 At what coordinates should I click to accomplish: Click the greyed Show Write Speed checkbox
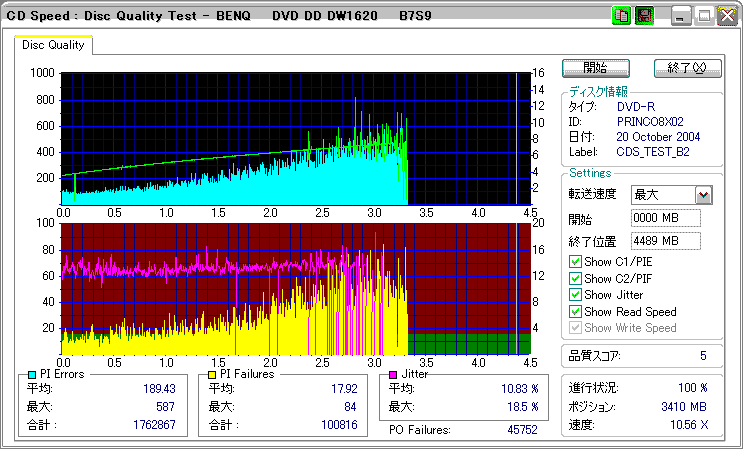(x=575, y=328)
